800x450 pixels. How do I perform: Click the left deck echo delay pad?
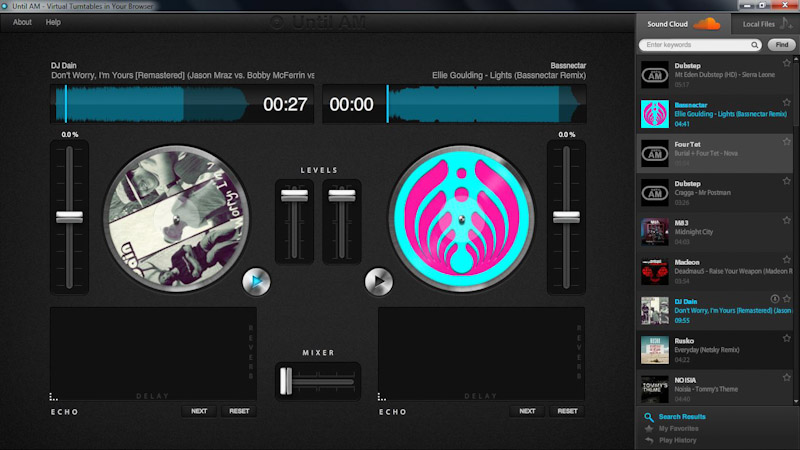(x=153, y=354)
